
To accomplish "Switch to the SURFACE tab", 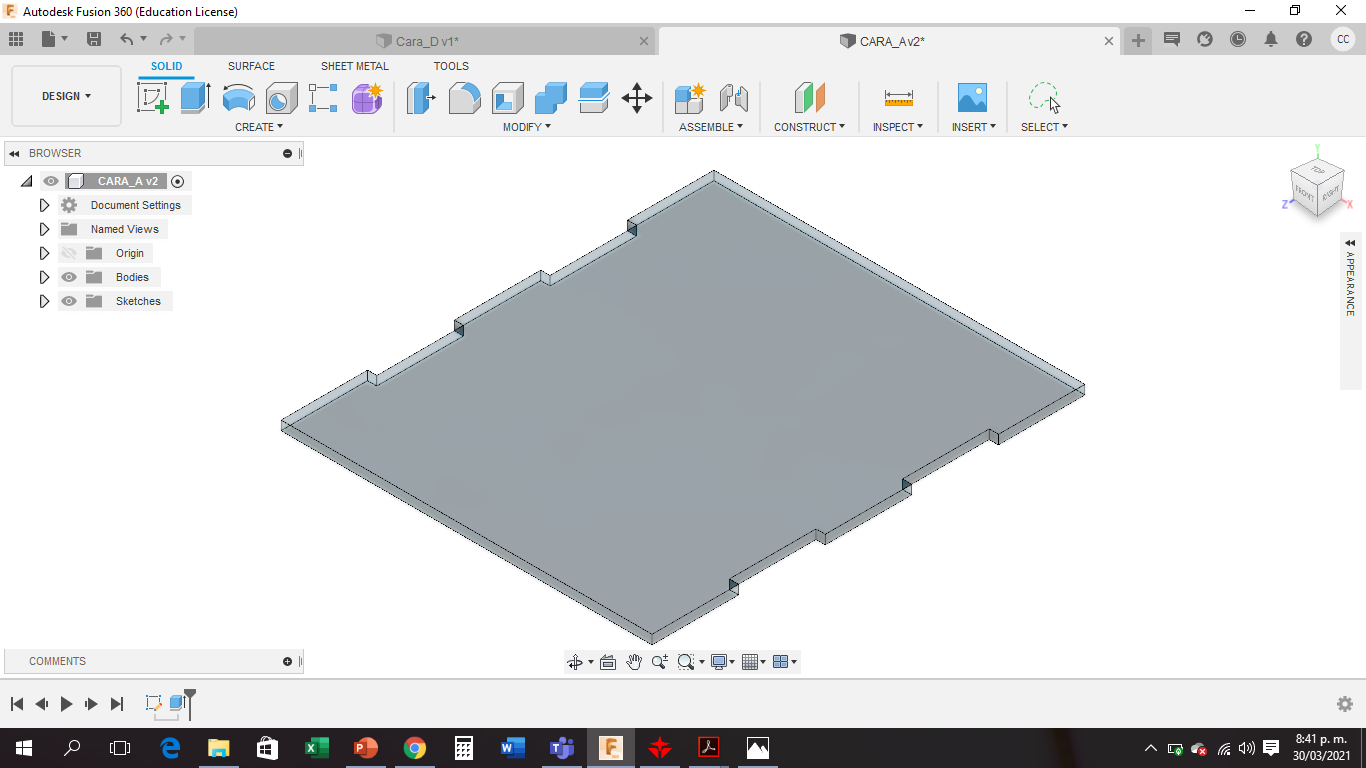I will pyautogui.click(x=251, y=66).
